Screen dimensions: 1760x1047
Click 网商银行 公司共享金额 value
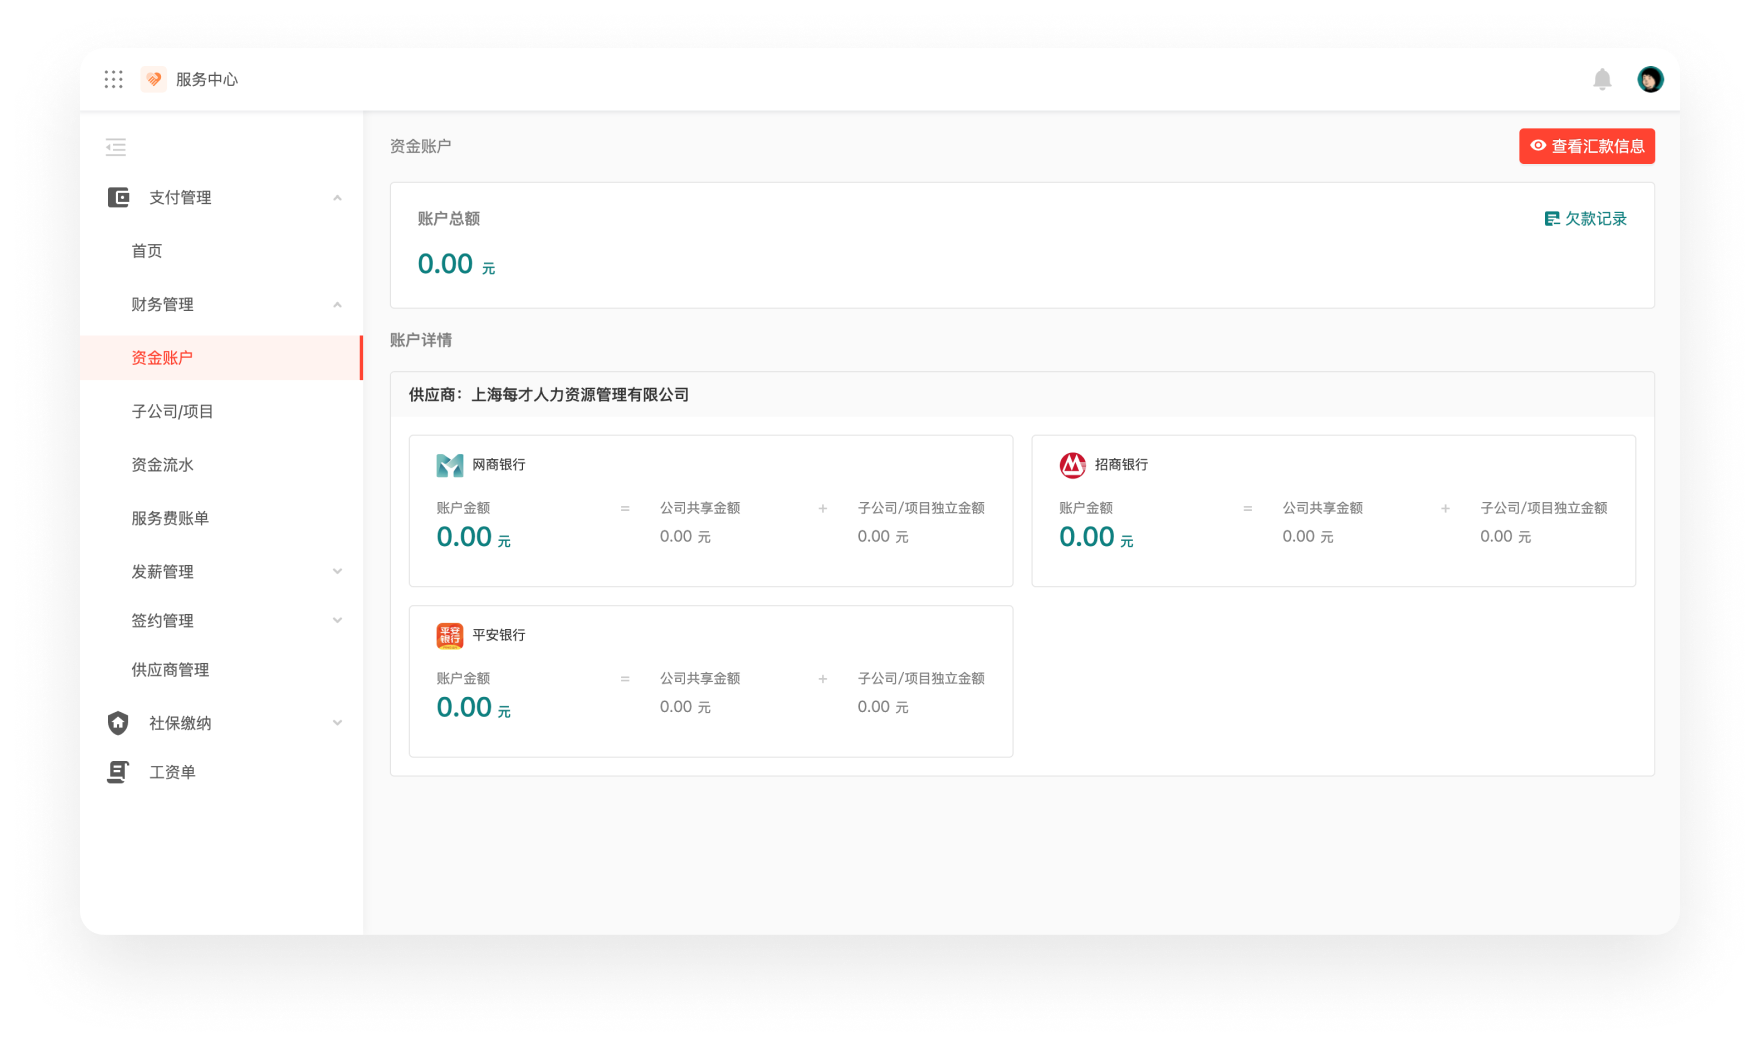click(x=685, y=537)
